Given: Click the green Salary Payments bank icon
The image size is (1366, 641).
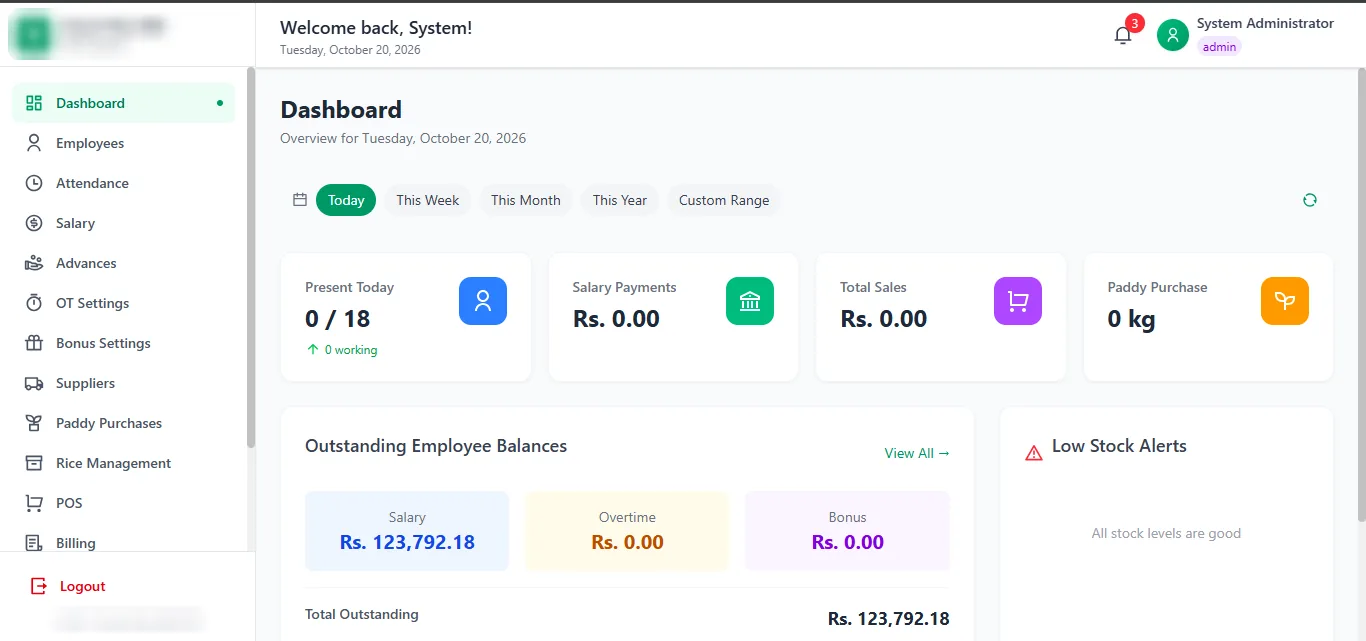Looking at the screenshot, I should coord(750,301).
